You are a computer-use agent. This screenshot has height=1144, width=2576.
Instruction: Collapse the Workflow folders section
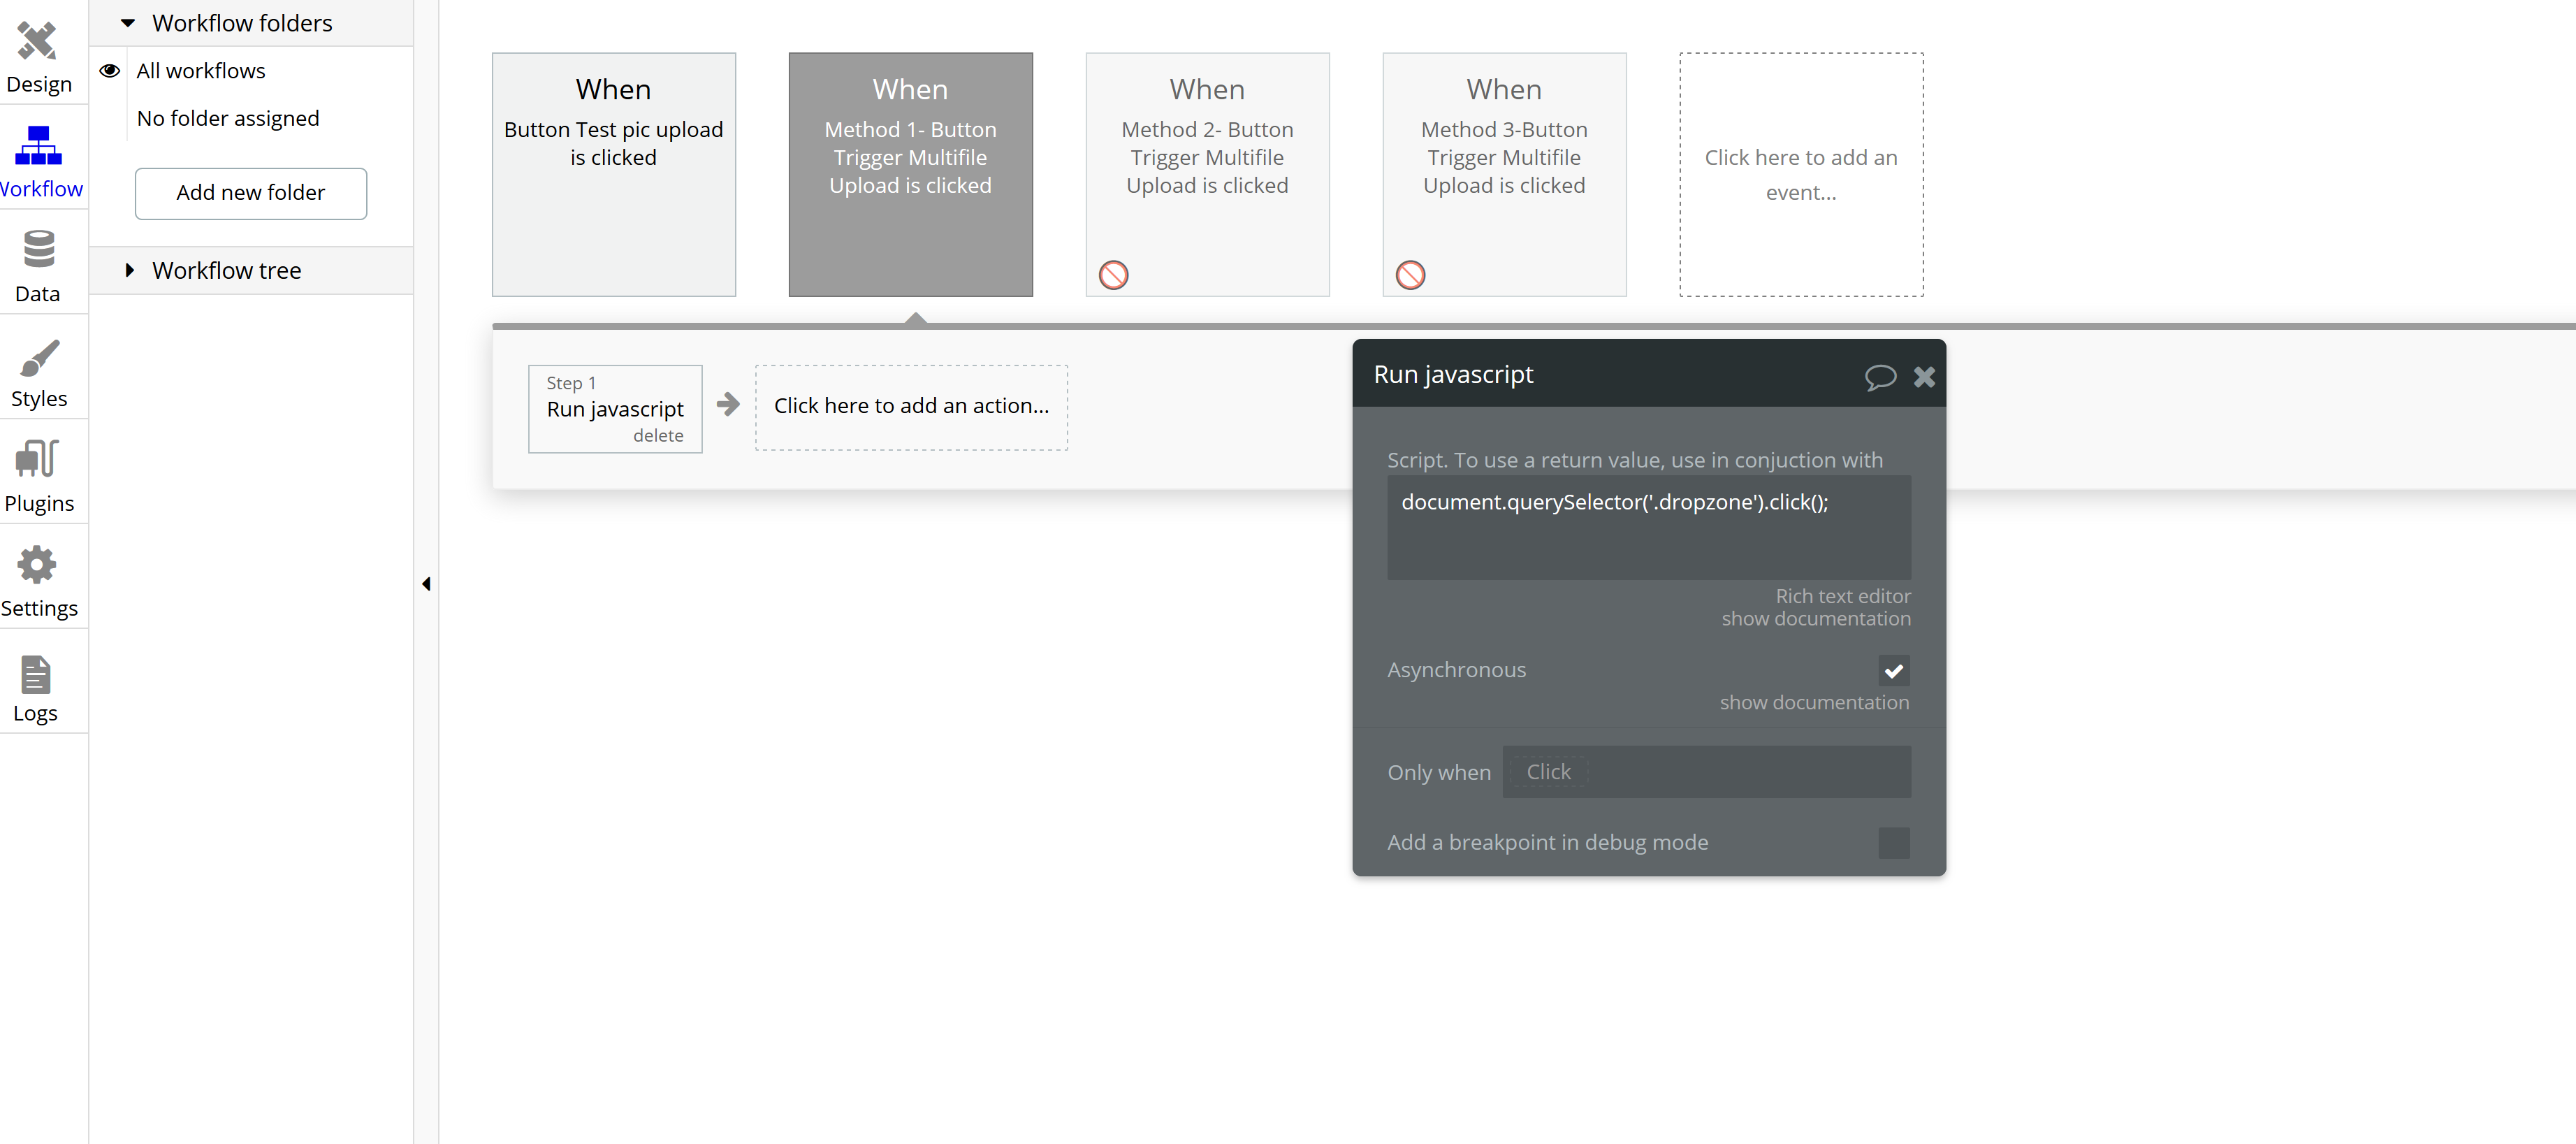click(x=128, y=23)
